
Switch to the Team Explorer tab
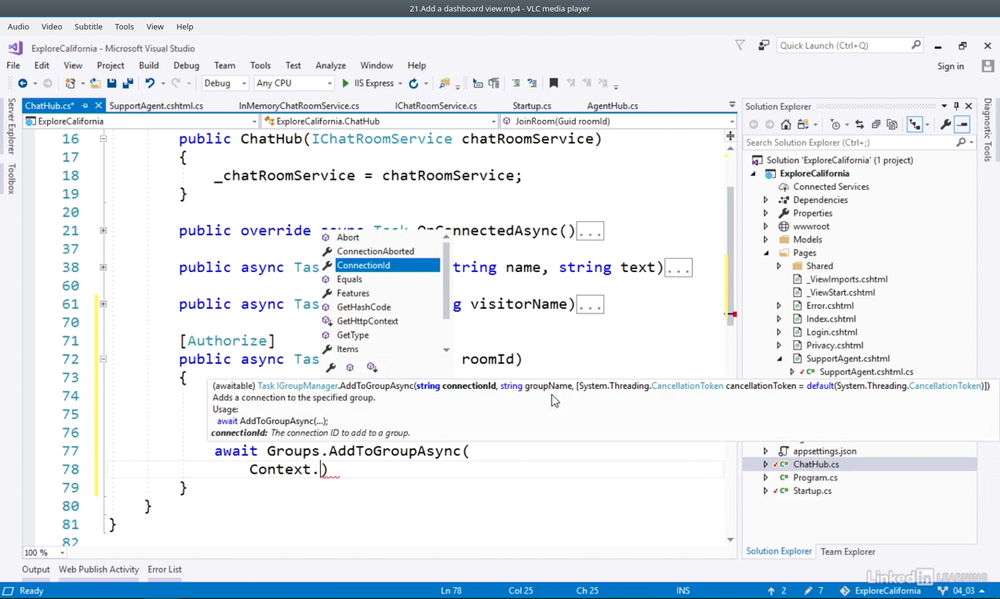(848, 552)
